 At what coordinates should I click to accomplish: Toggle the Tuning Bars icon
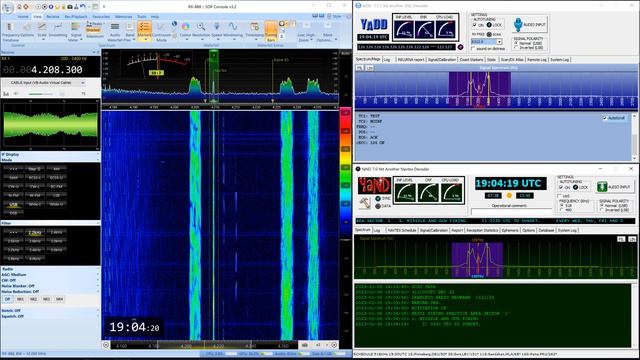(x=271, y=31)
